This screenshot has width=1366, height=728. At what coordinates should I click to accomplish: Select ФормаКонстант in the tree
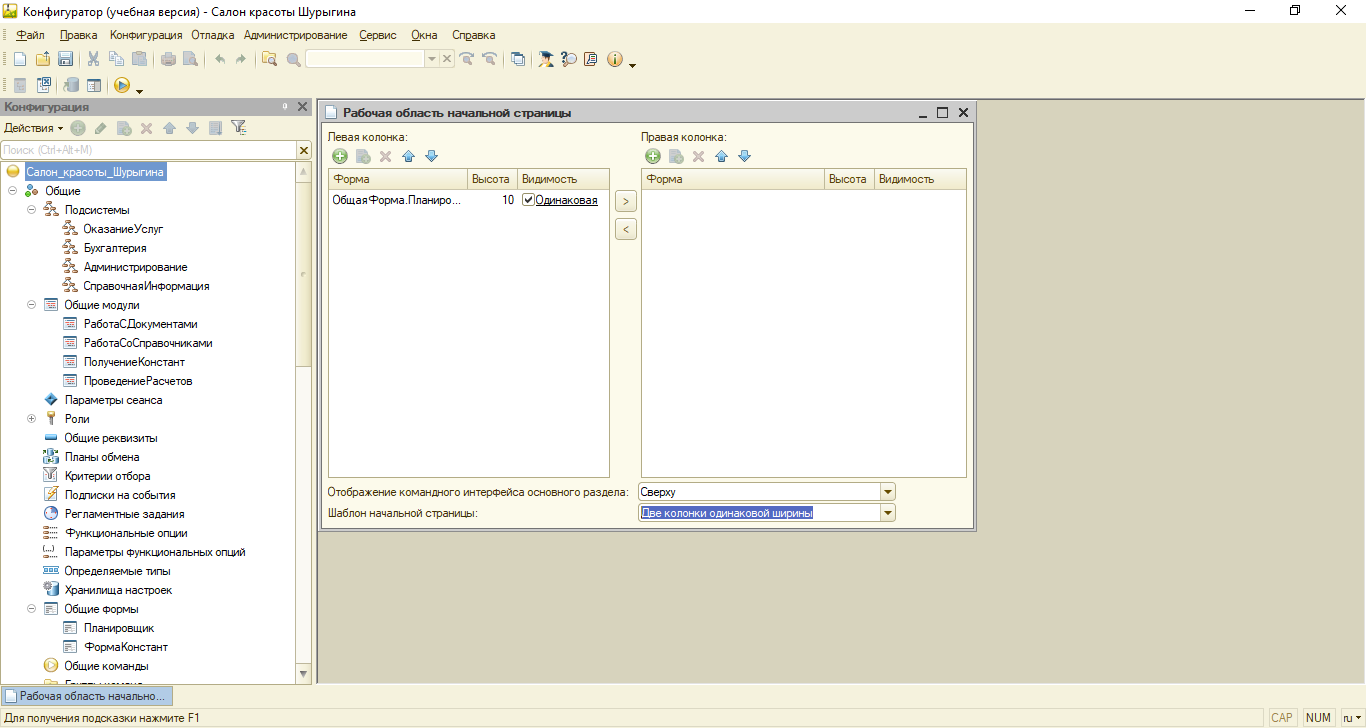[x=125, y=647]
